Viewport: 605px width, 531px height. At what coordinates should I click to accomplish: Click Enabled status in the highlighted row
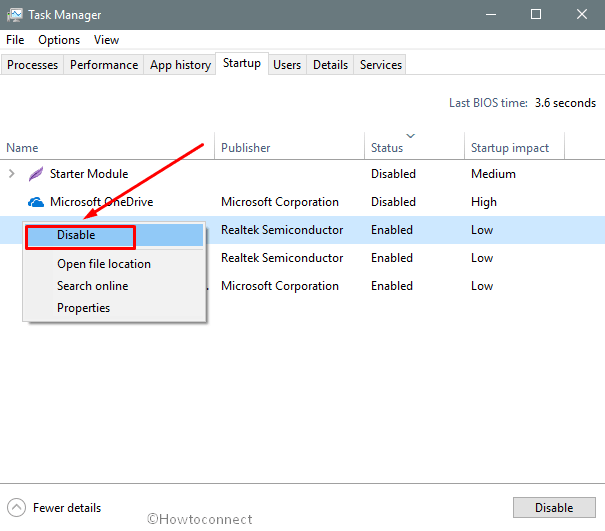392,230
